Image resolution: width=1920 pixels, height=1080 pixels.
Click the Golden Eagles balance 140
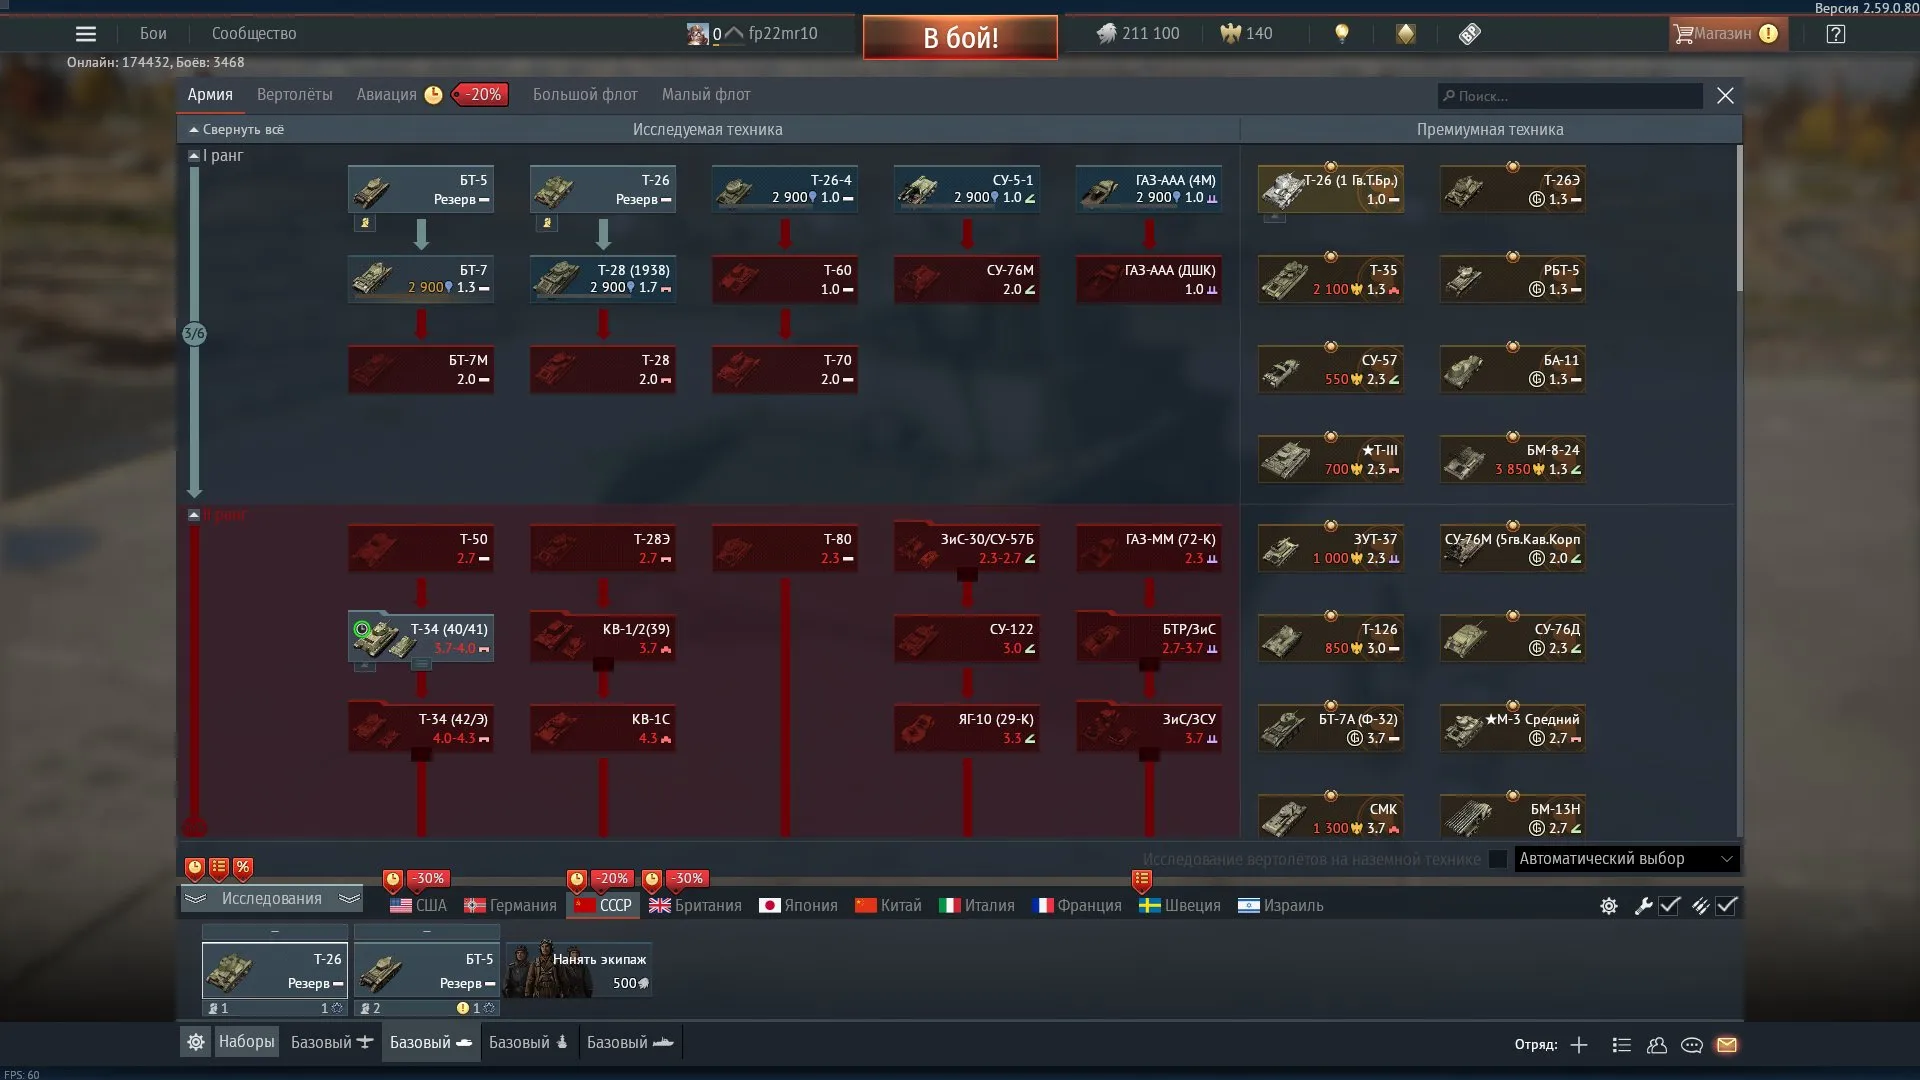(1246, 34)
